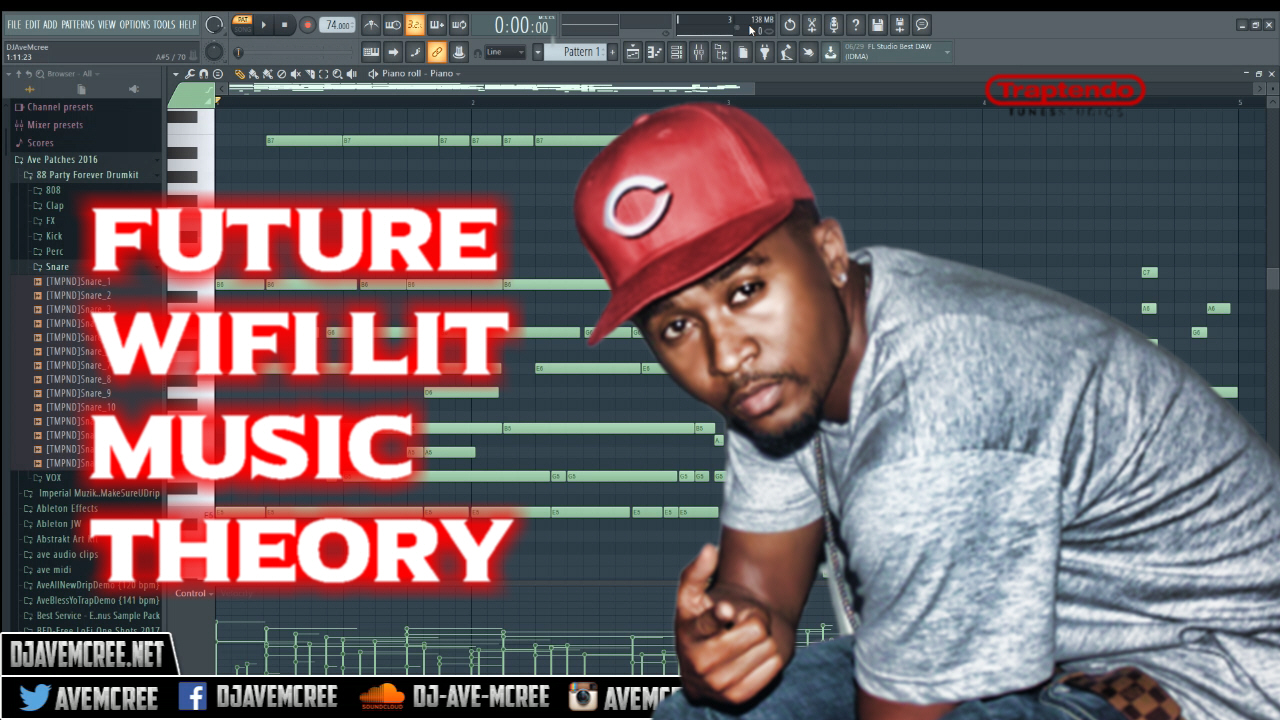This screenshot has width=1280, height=720.
Task: Enable the metronome toggle
Action: click(x=370, y=25)
